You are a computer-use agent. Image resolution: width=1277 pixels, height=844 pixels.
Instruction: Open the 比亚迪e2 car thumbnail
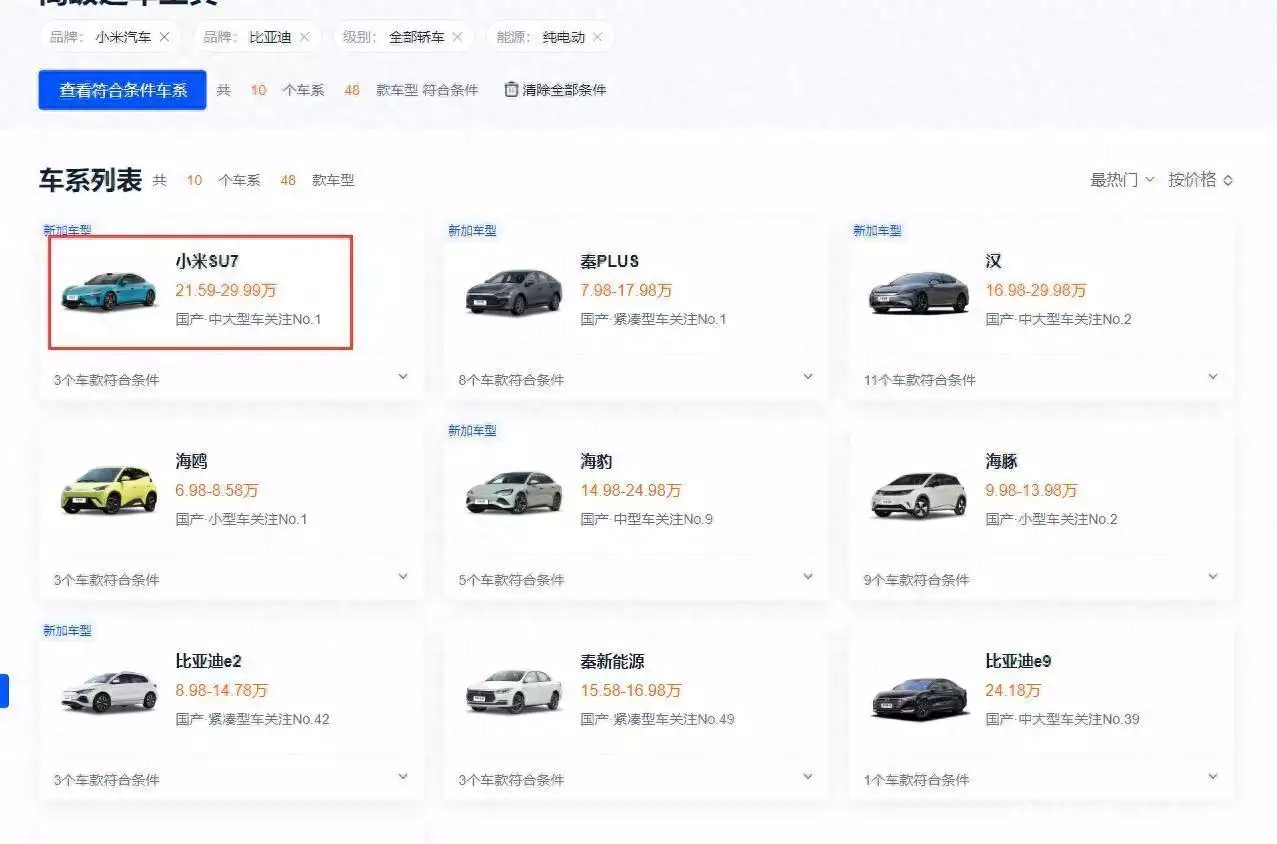pyautogui.click(x=109, y=691)
